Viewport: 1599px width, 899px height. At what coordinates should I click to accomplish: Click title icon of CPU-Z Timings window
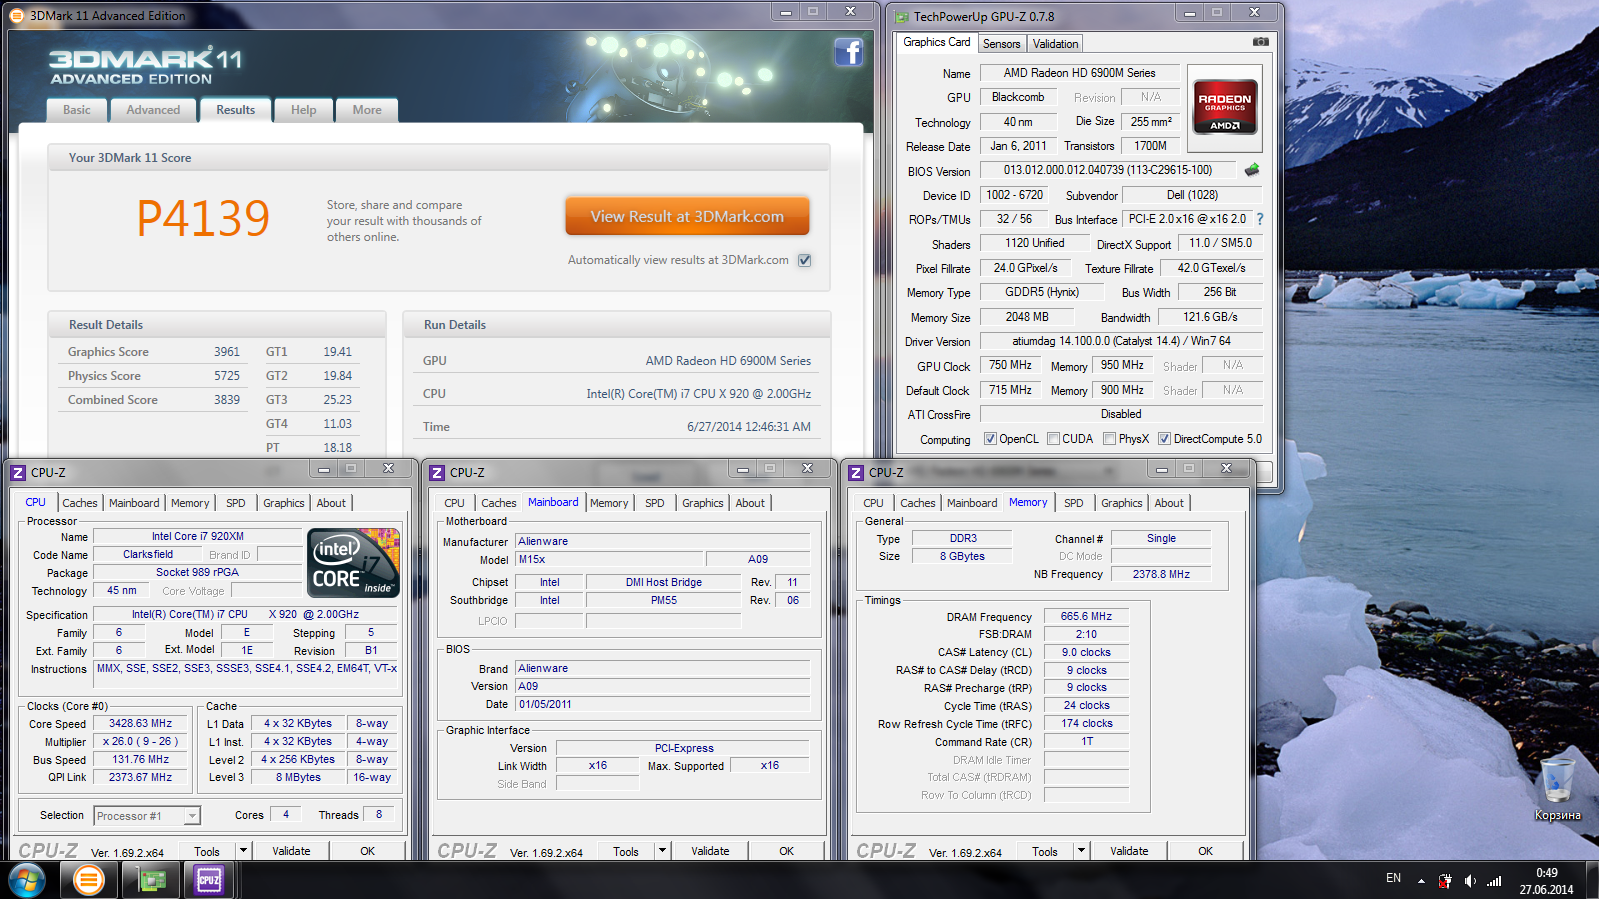856,472
